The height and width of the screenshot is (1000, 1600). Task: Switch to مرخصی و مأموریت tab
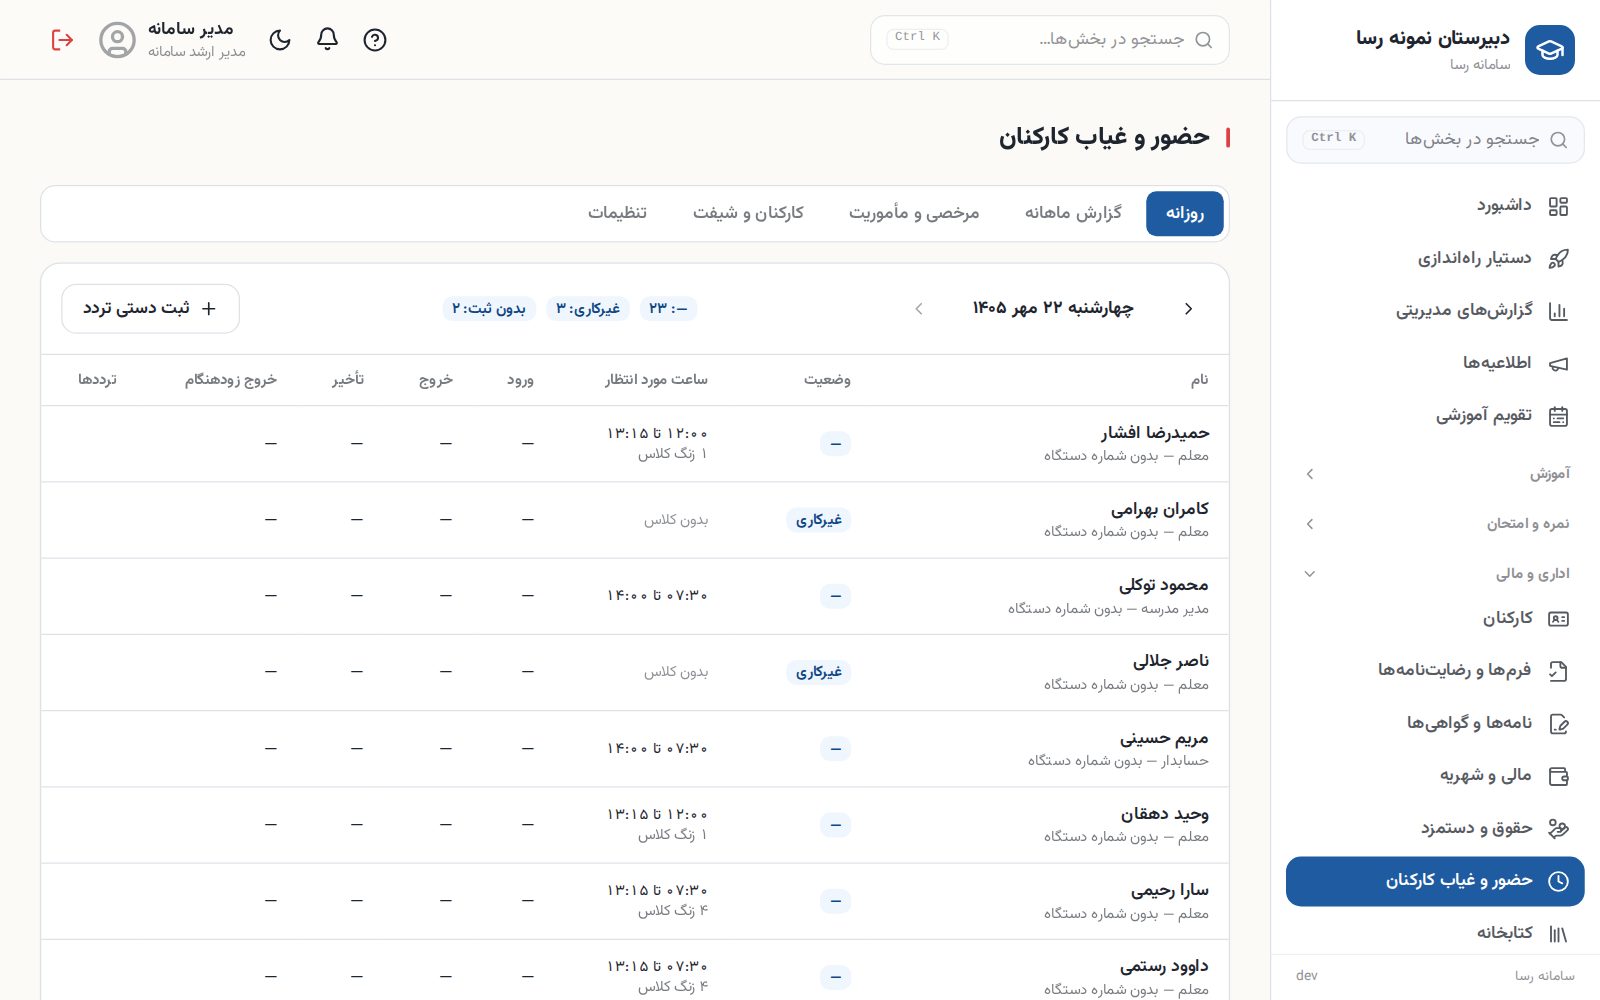tap(914, 213)
